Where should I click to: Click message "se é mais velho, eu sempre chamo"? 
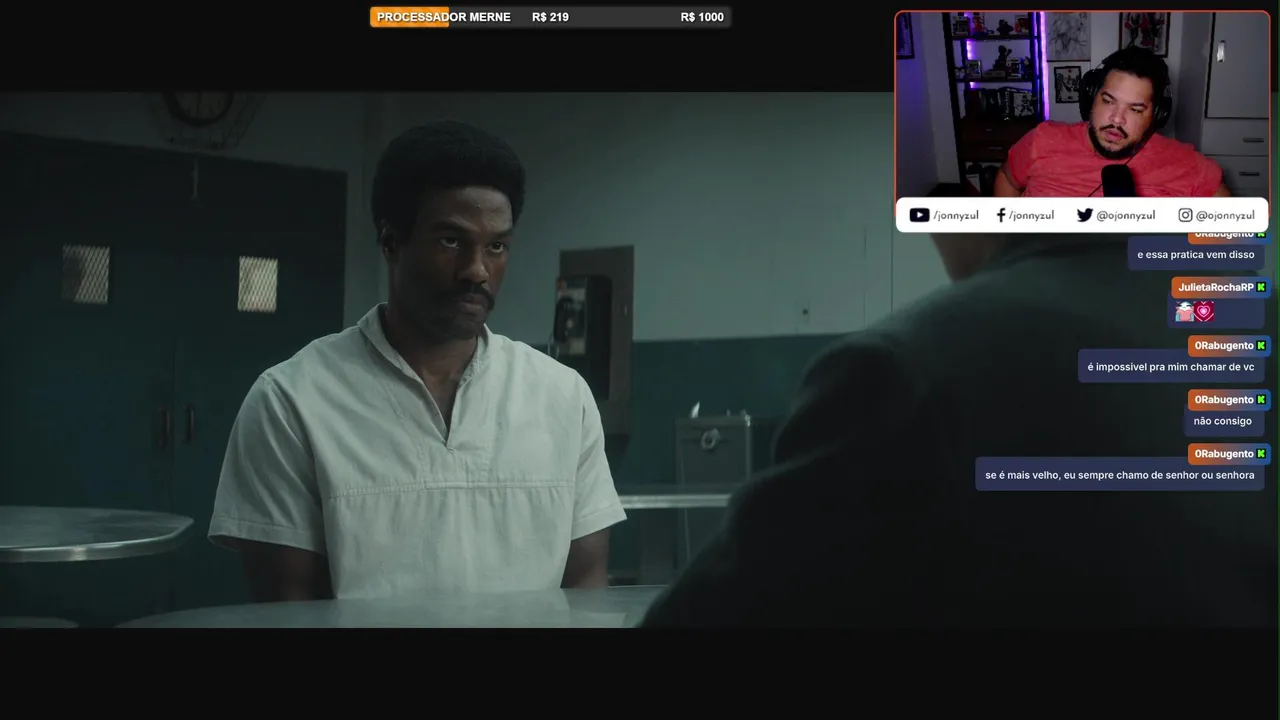point(1119,474)
